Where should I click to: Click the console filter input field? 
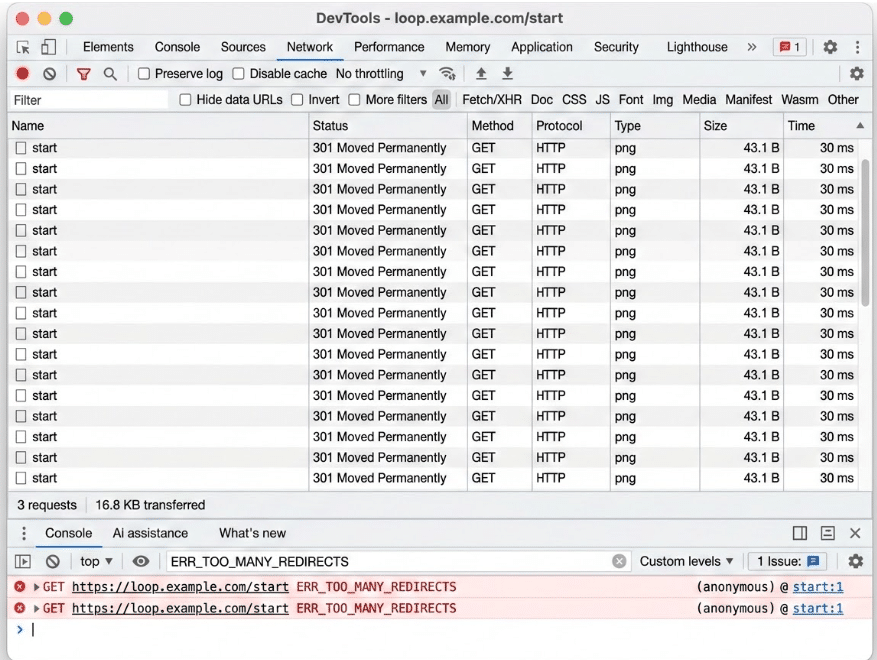[x=390, y=561]
